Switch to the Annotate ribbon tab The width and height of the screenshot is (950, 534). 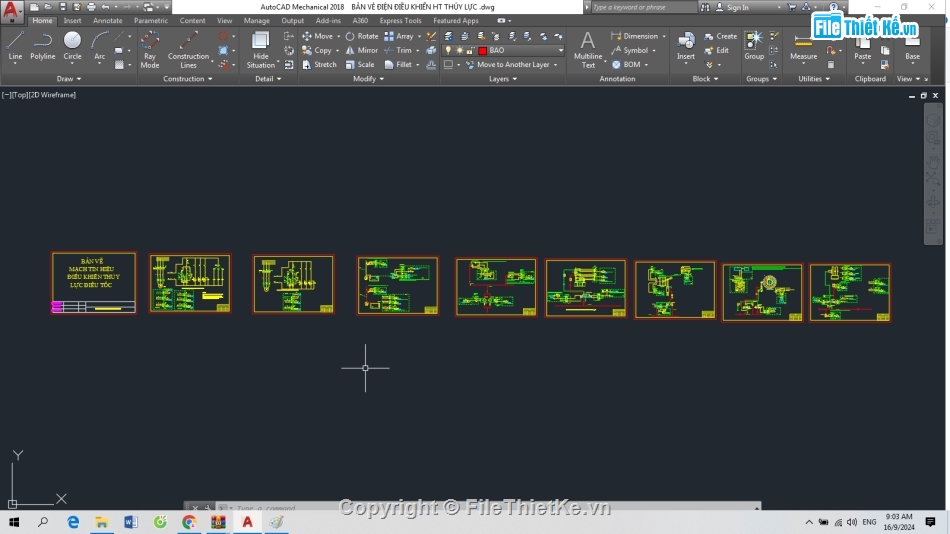tap(107, 21)
